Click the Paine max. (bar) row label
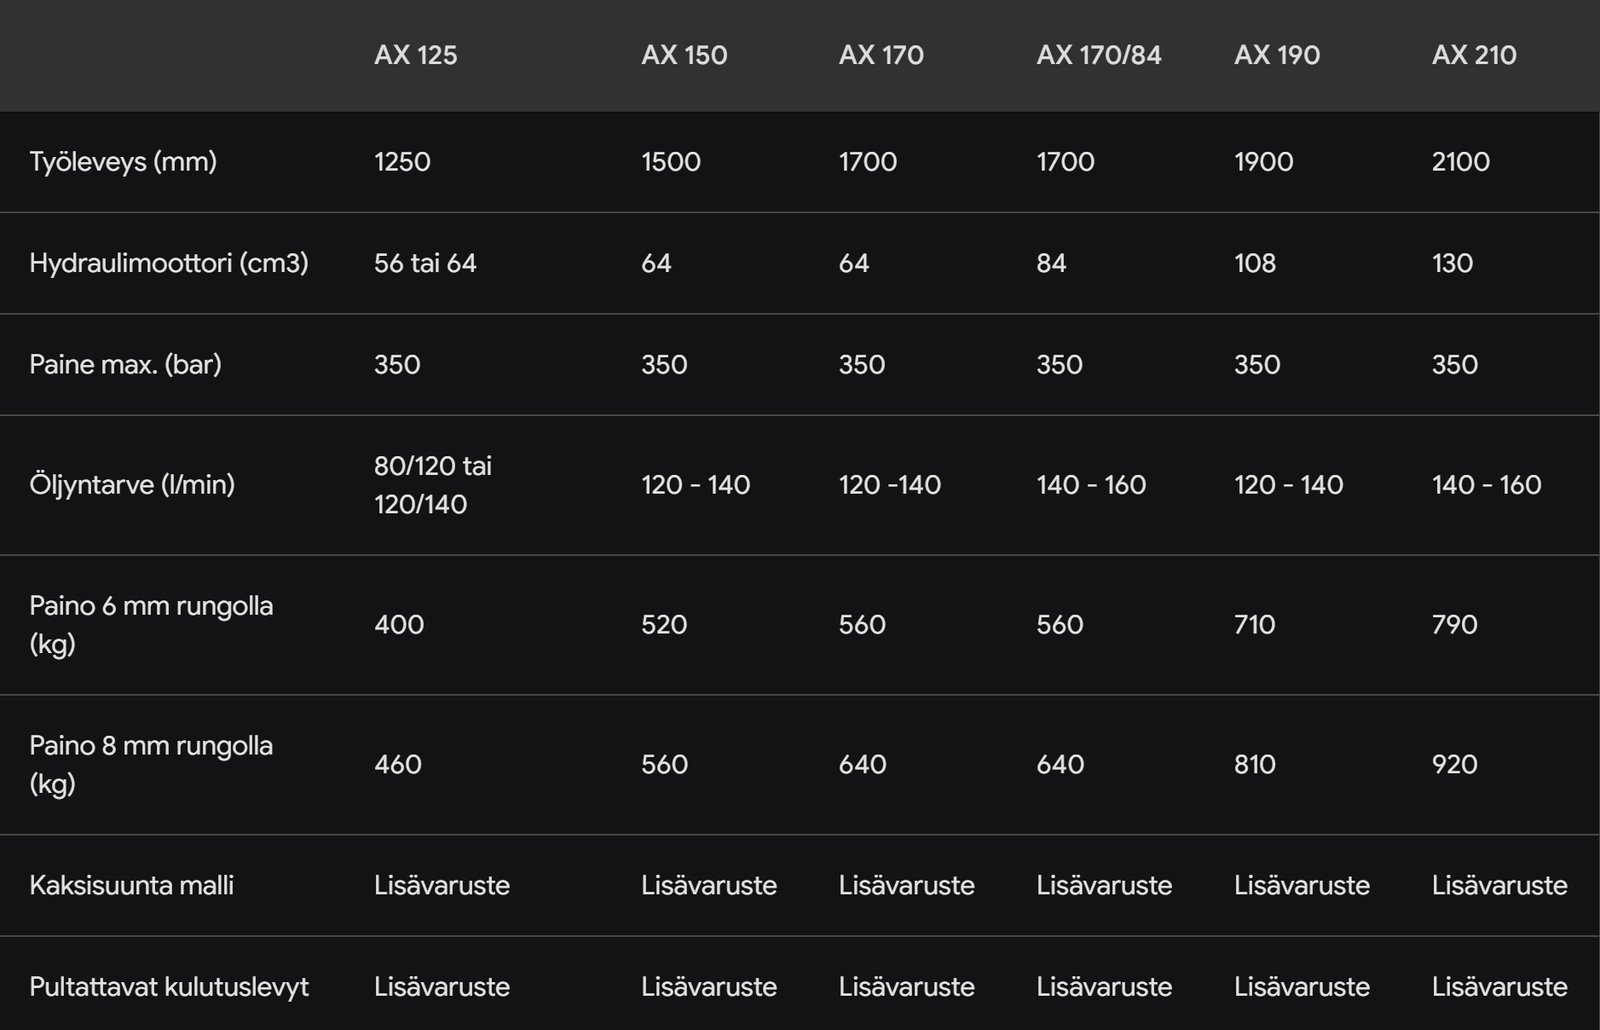 pyautogui.click(x=125, y=364)
